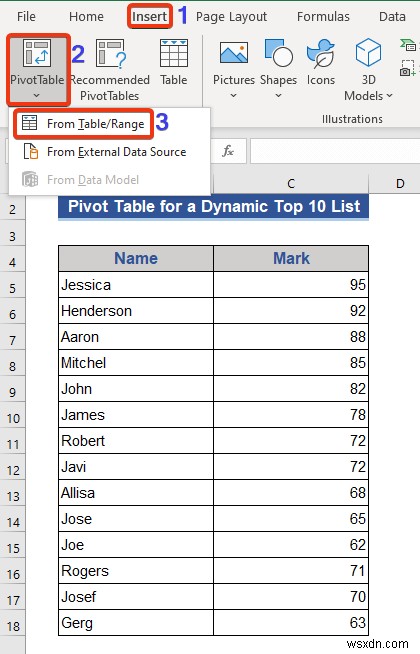Expand the 3D Models dropdown arrow
This screenshot has width=420, height=654.
pyautogui.click(x=390, y=96)
